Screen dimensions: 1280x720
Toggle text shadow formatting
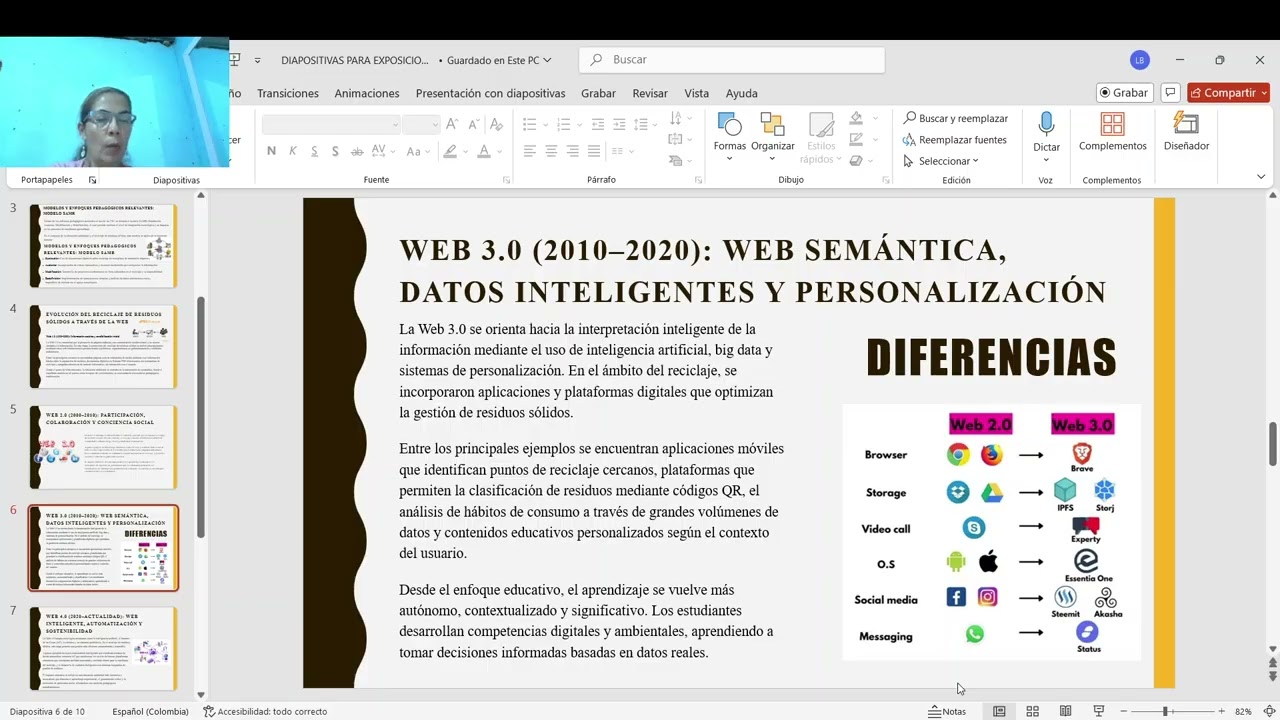(x=335, y=151)
